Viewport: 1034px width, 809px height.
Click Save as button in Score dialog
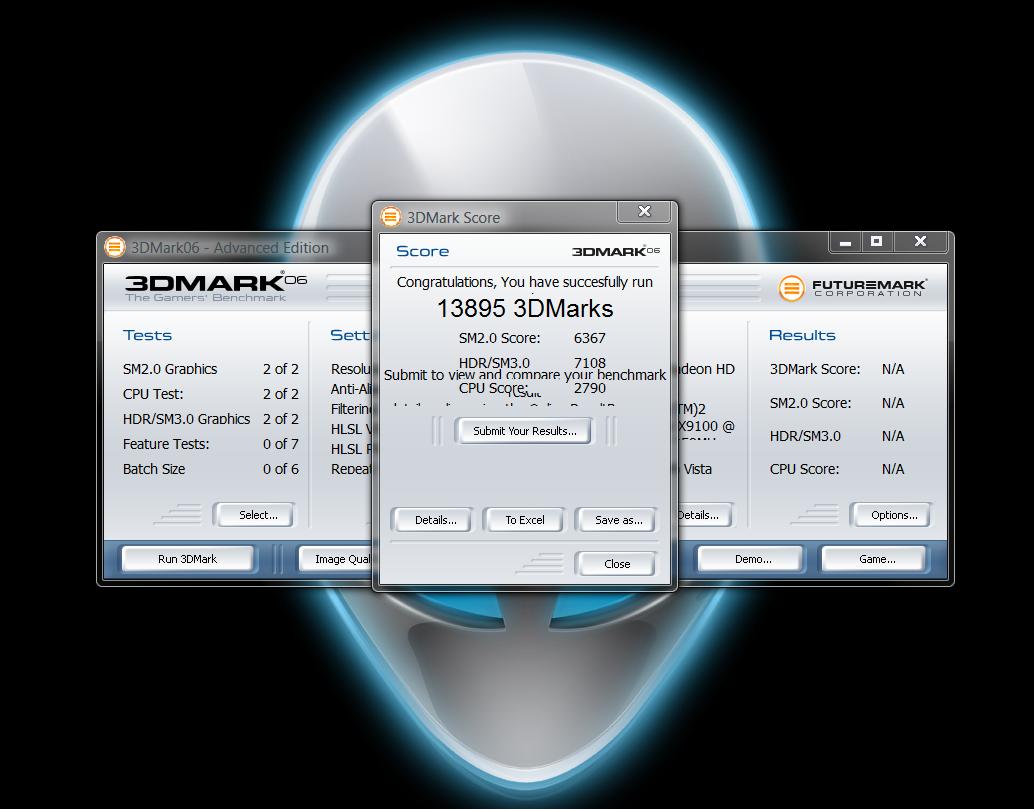(618, 520)
